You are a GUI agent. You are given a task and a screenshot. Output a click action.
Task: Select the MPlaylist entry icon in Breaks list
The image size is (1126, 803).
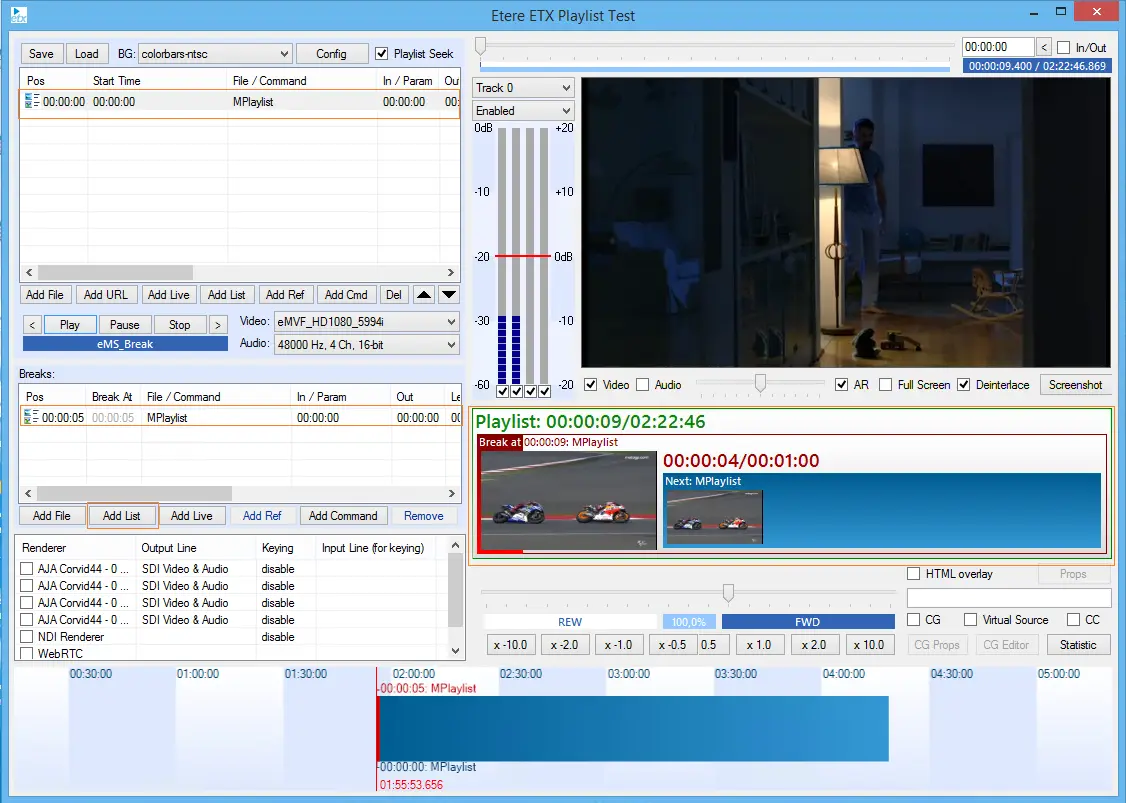pos(31,417)
